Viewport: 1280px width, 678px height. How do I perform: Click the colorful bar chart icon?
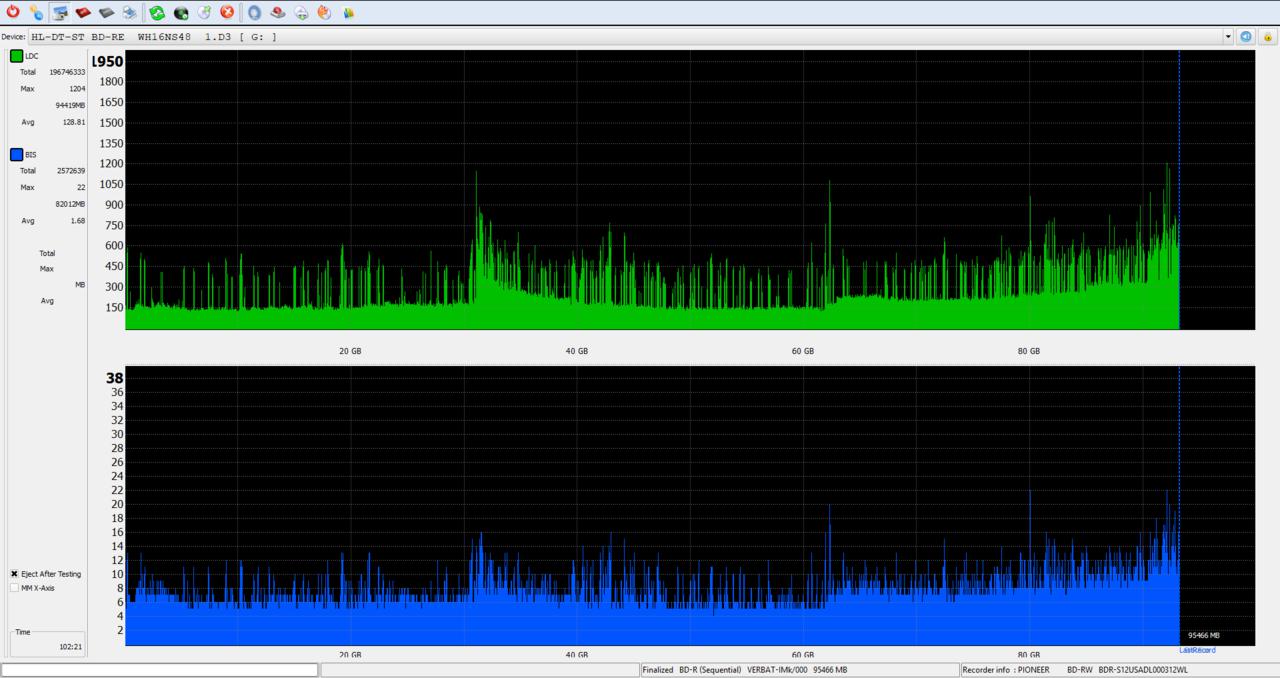[x=348, y=12]
